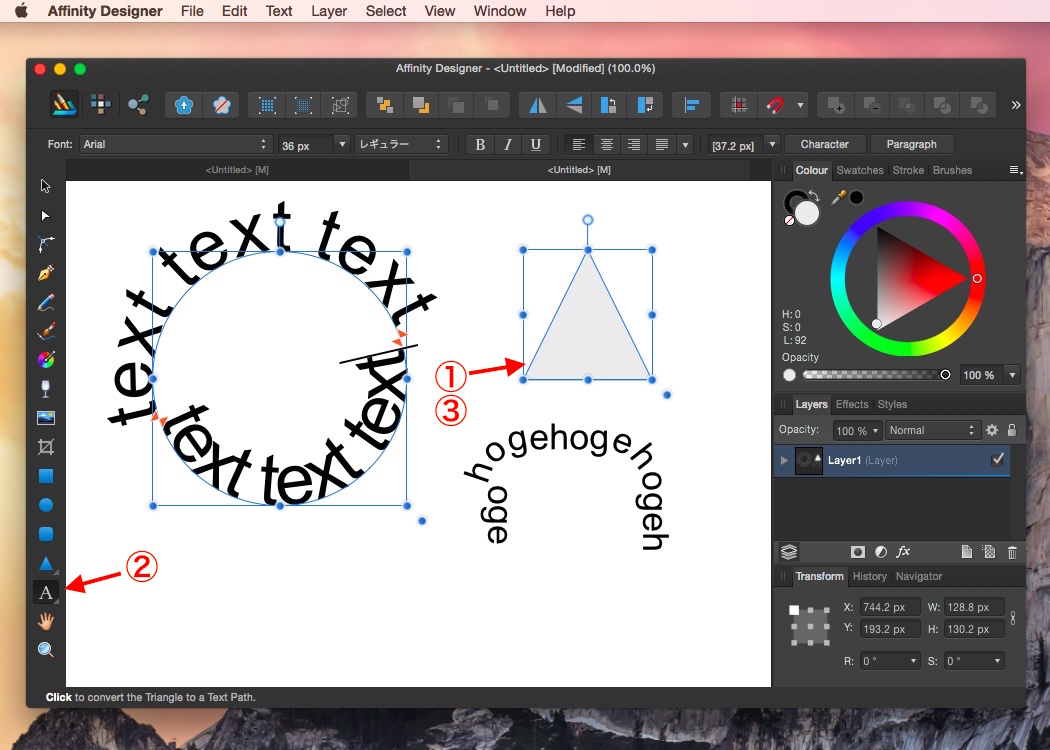1050x750 pixels.
Task: Open the alignment options icon
Action: [x=691, y=105]
